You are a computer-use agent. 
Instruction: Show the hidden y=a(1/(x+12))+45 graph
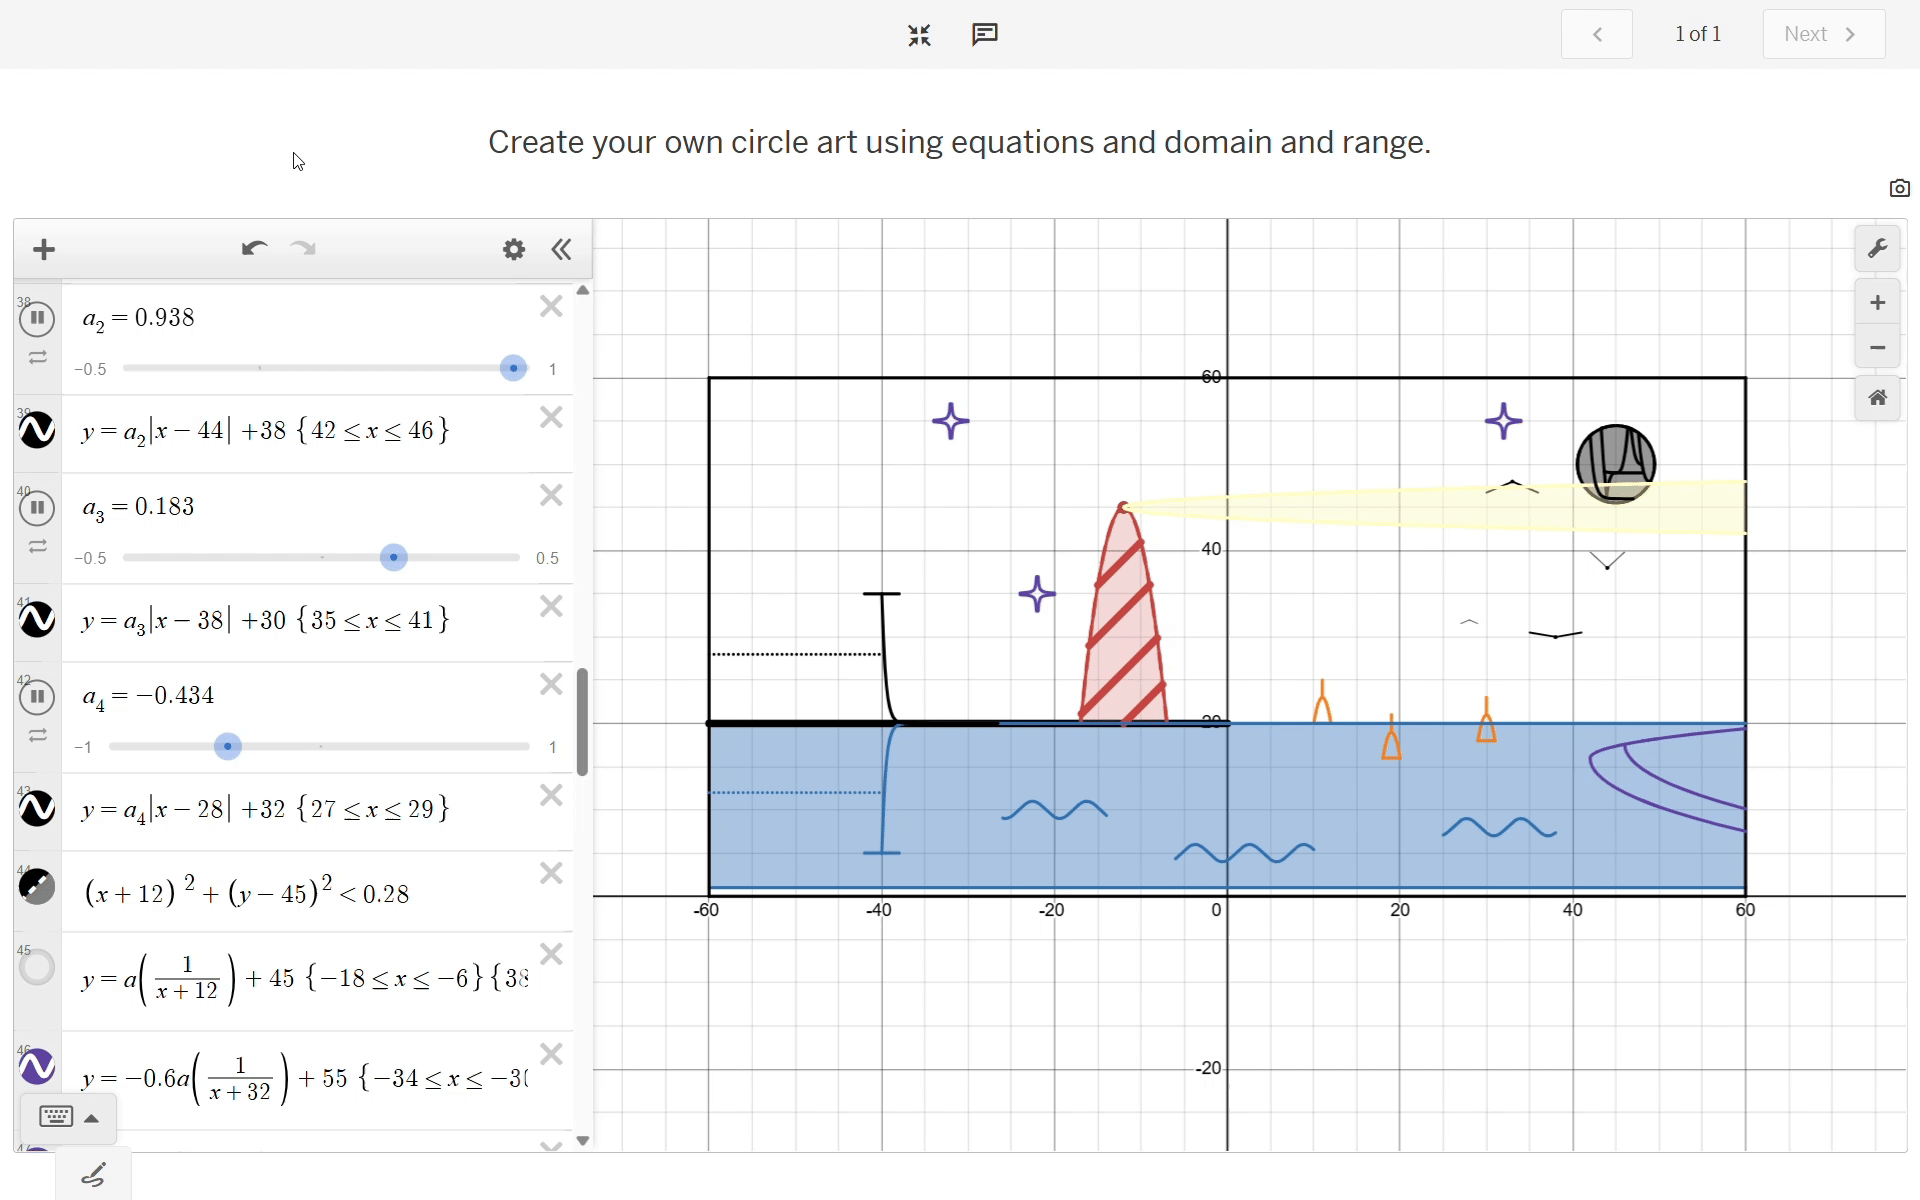[x=37, y=967]
